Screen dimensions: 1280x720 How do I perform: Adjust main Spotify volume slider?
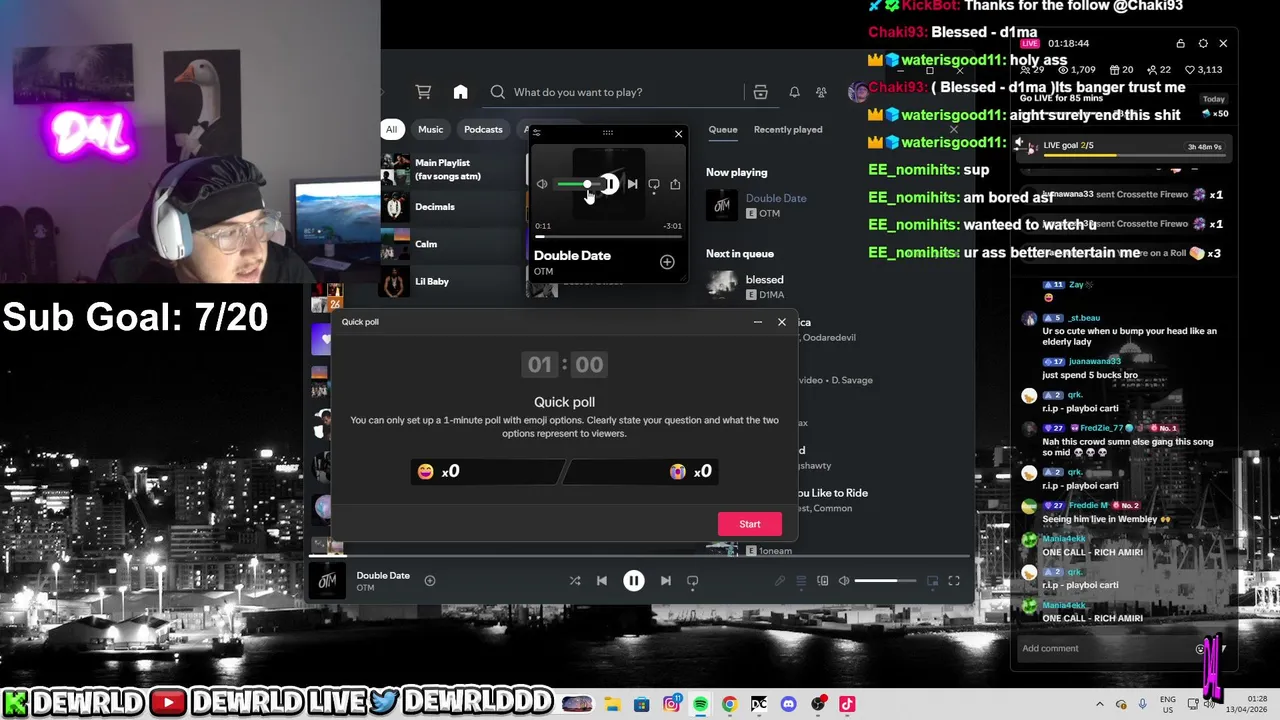tap(885, 581)
